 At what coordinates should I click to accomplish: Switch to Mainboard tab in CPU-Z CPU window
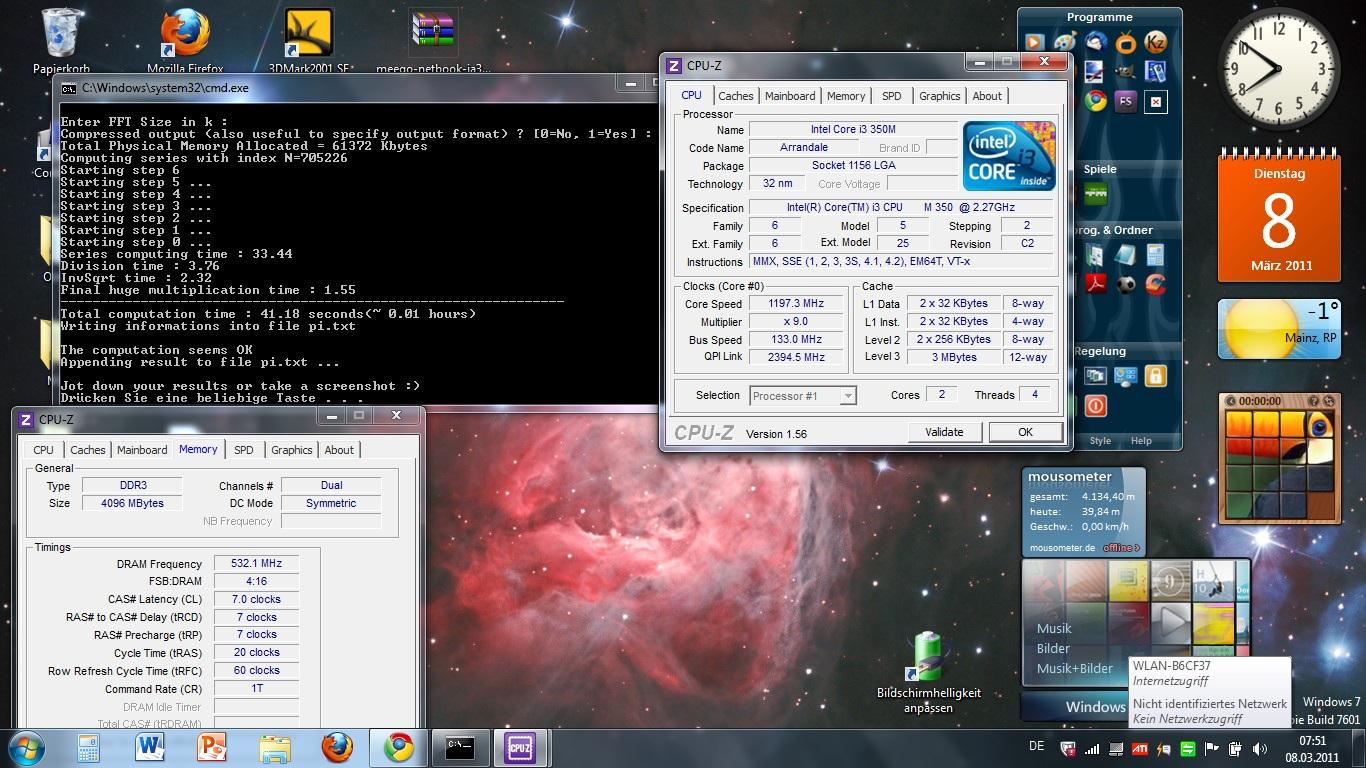click(790, 96)
